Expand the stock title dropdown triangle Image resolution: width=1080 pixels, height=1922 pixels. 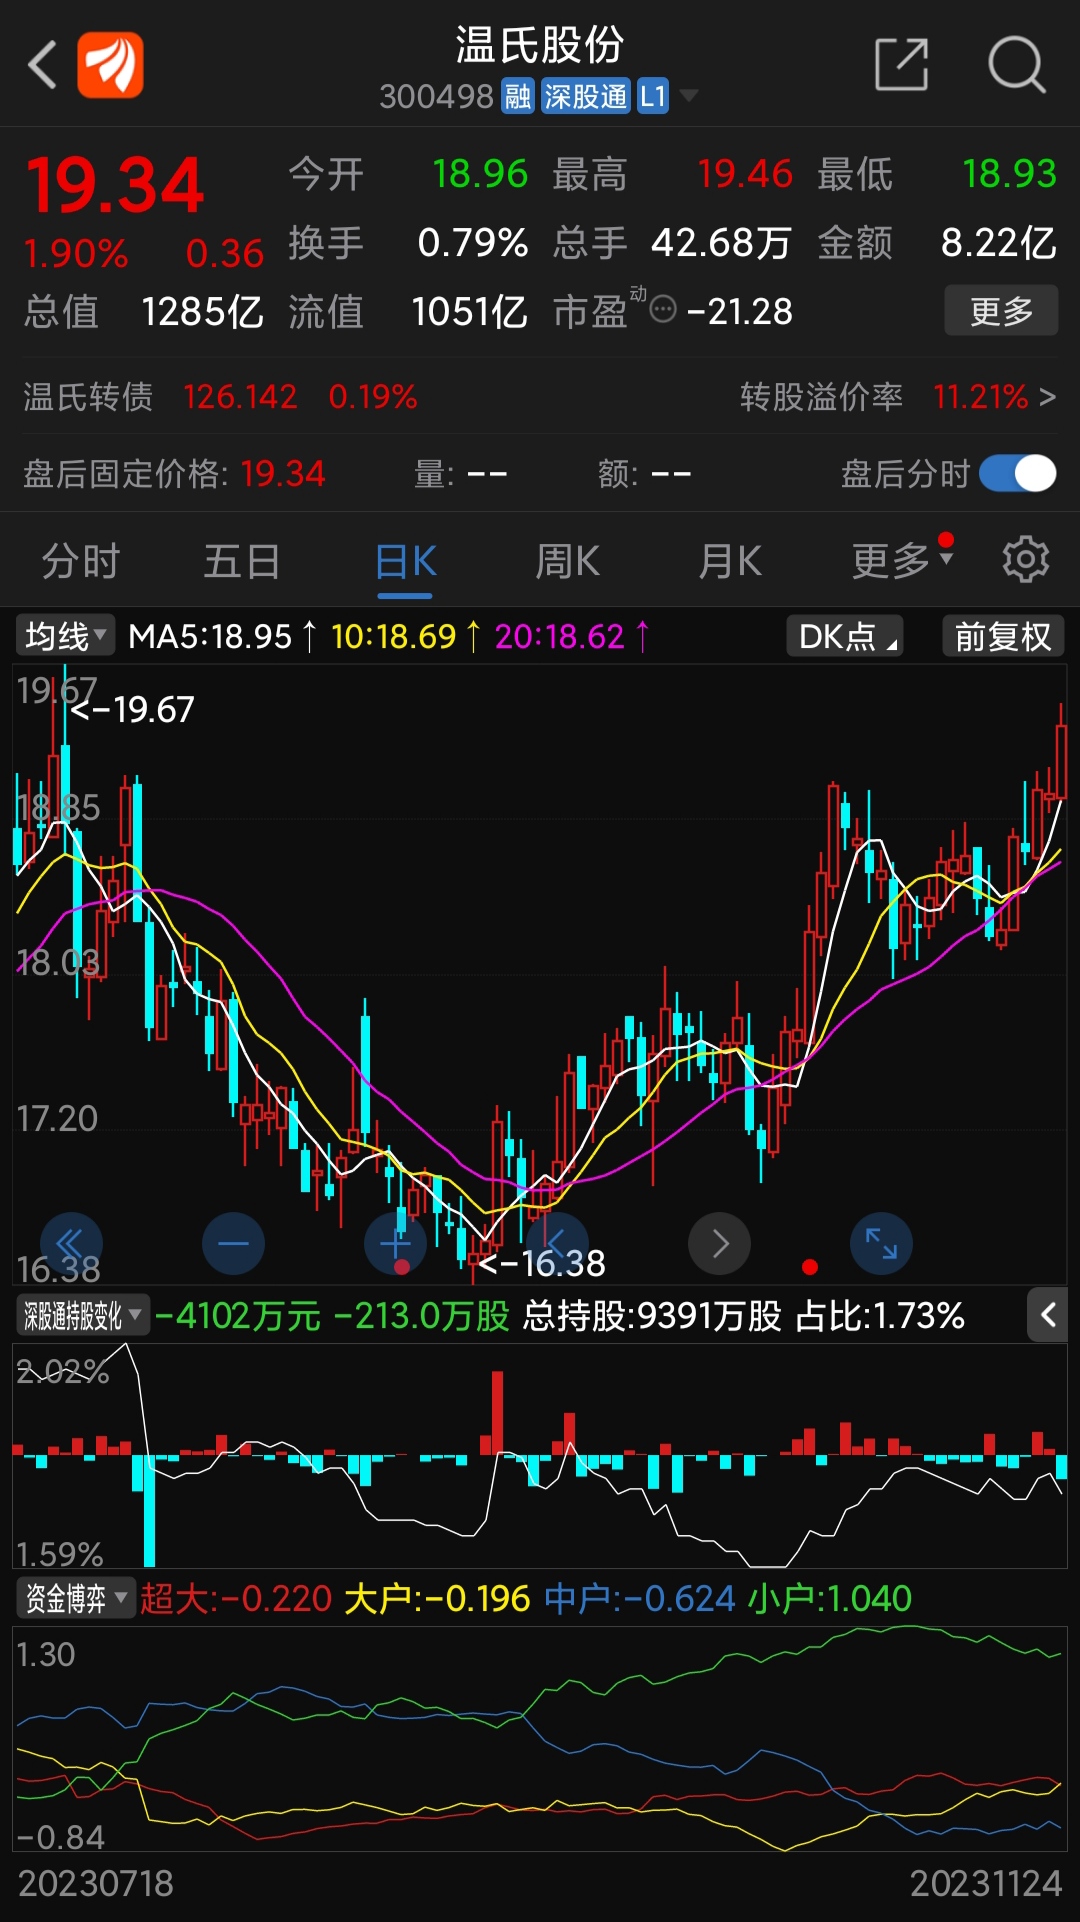[x=688, y=96]
